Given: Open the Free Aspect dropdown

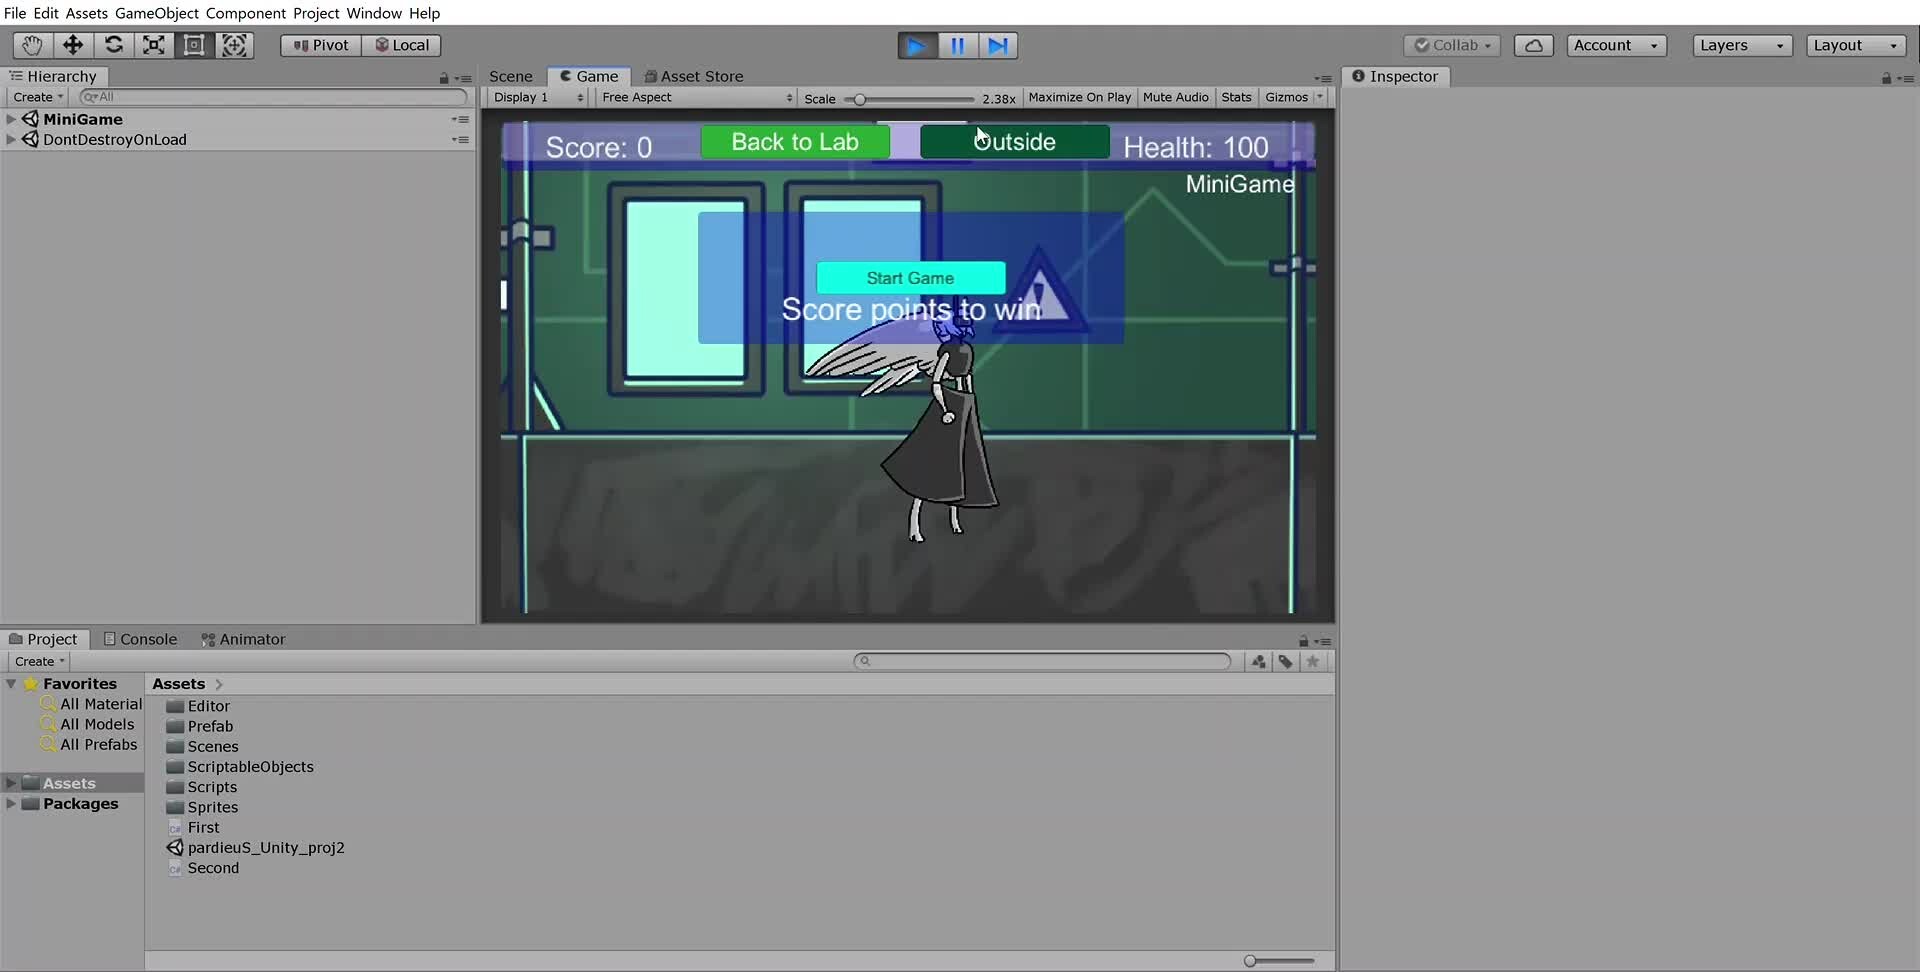Looking at the screenshot, I should point(695,97).
